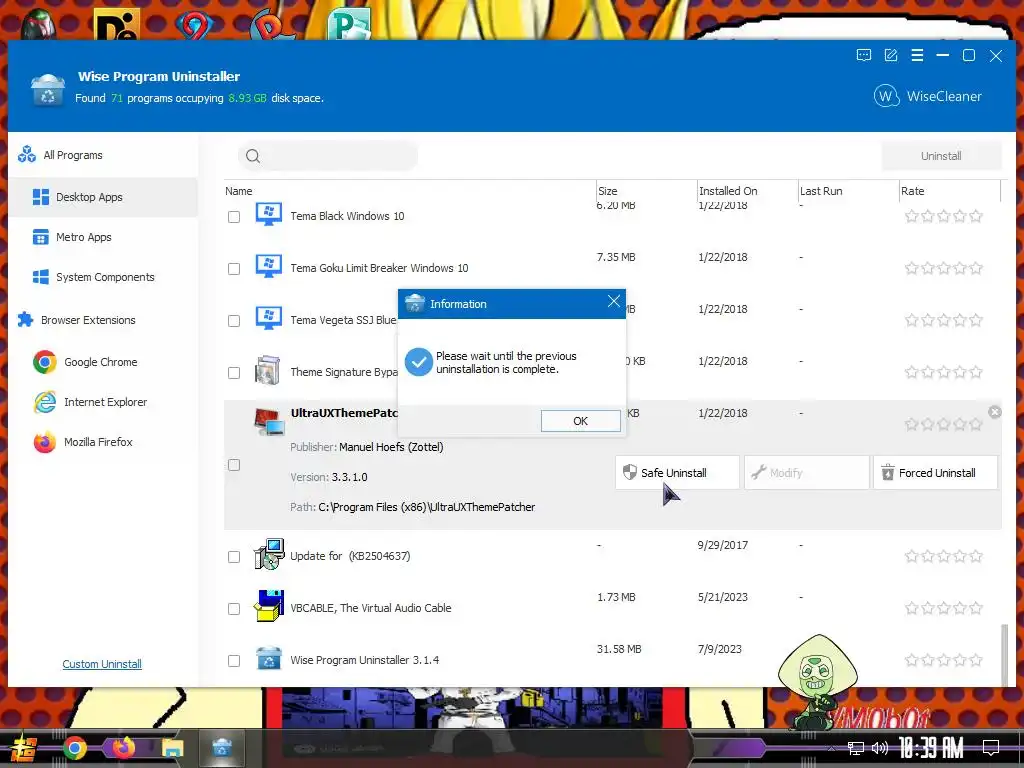The width and height of the screenshot is (1024, 768).
Task: Select Google Chrome browser extensions
Action: click(103, 362)
